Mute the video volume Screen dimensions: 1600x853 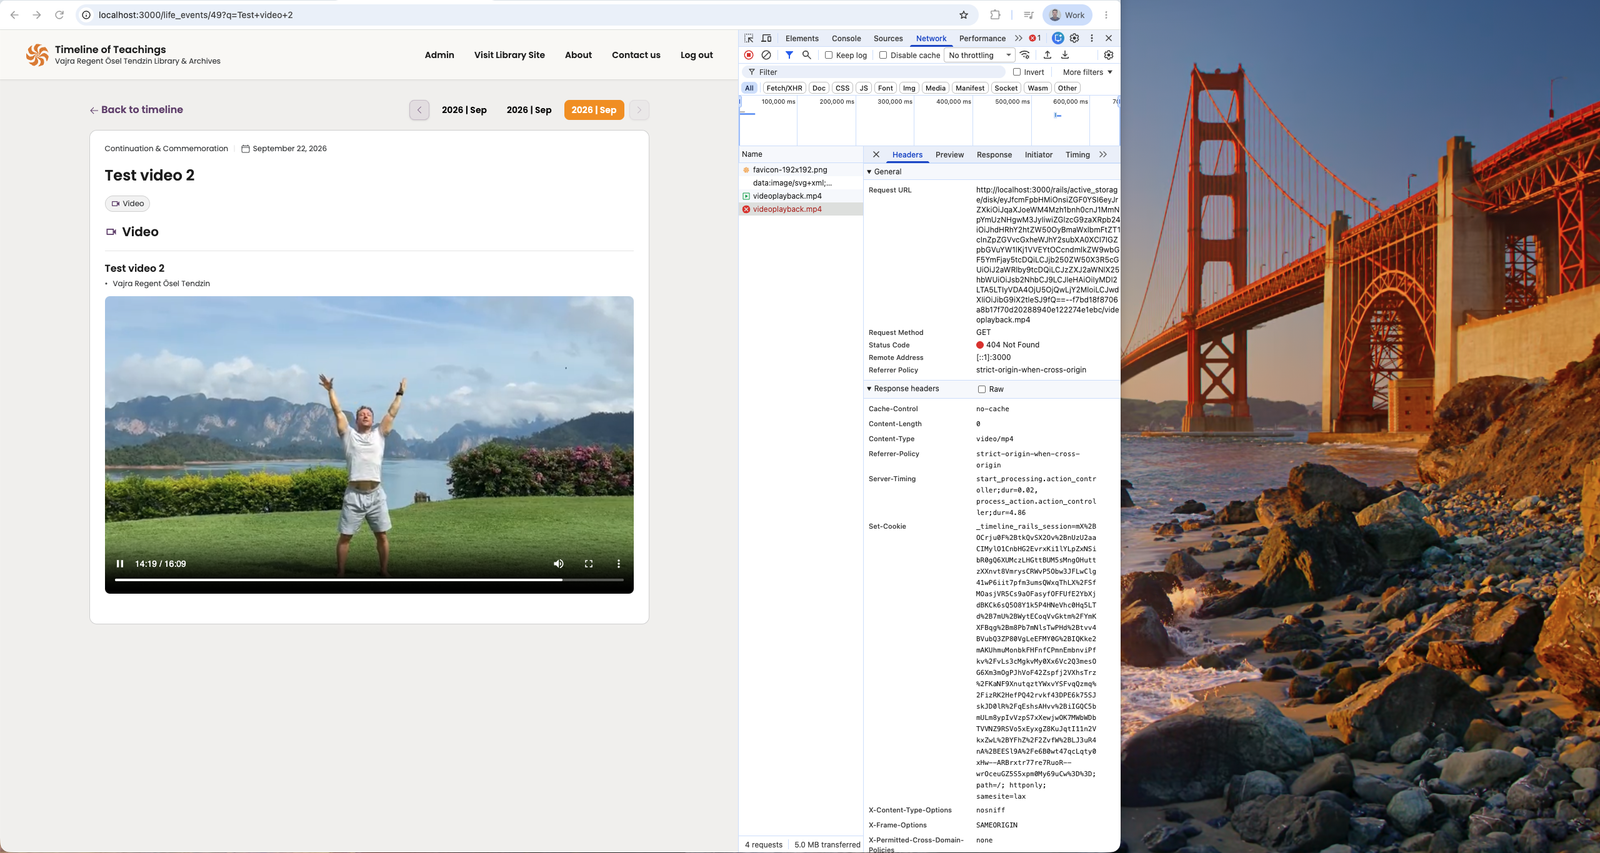click(x=559, y=564)
